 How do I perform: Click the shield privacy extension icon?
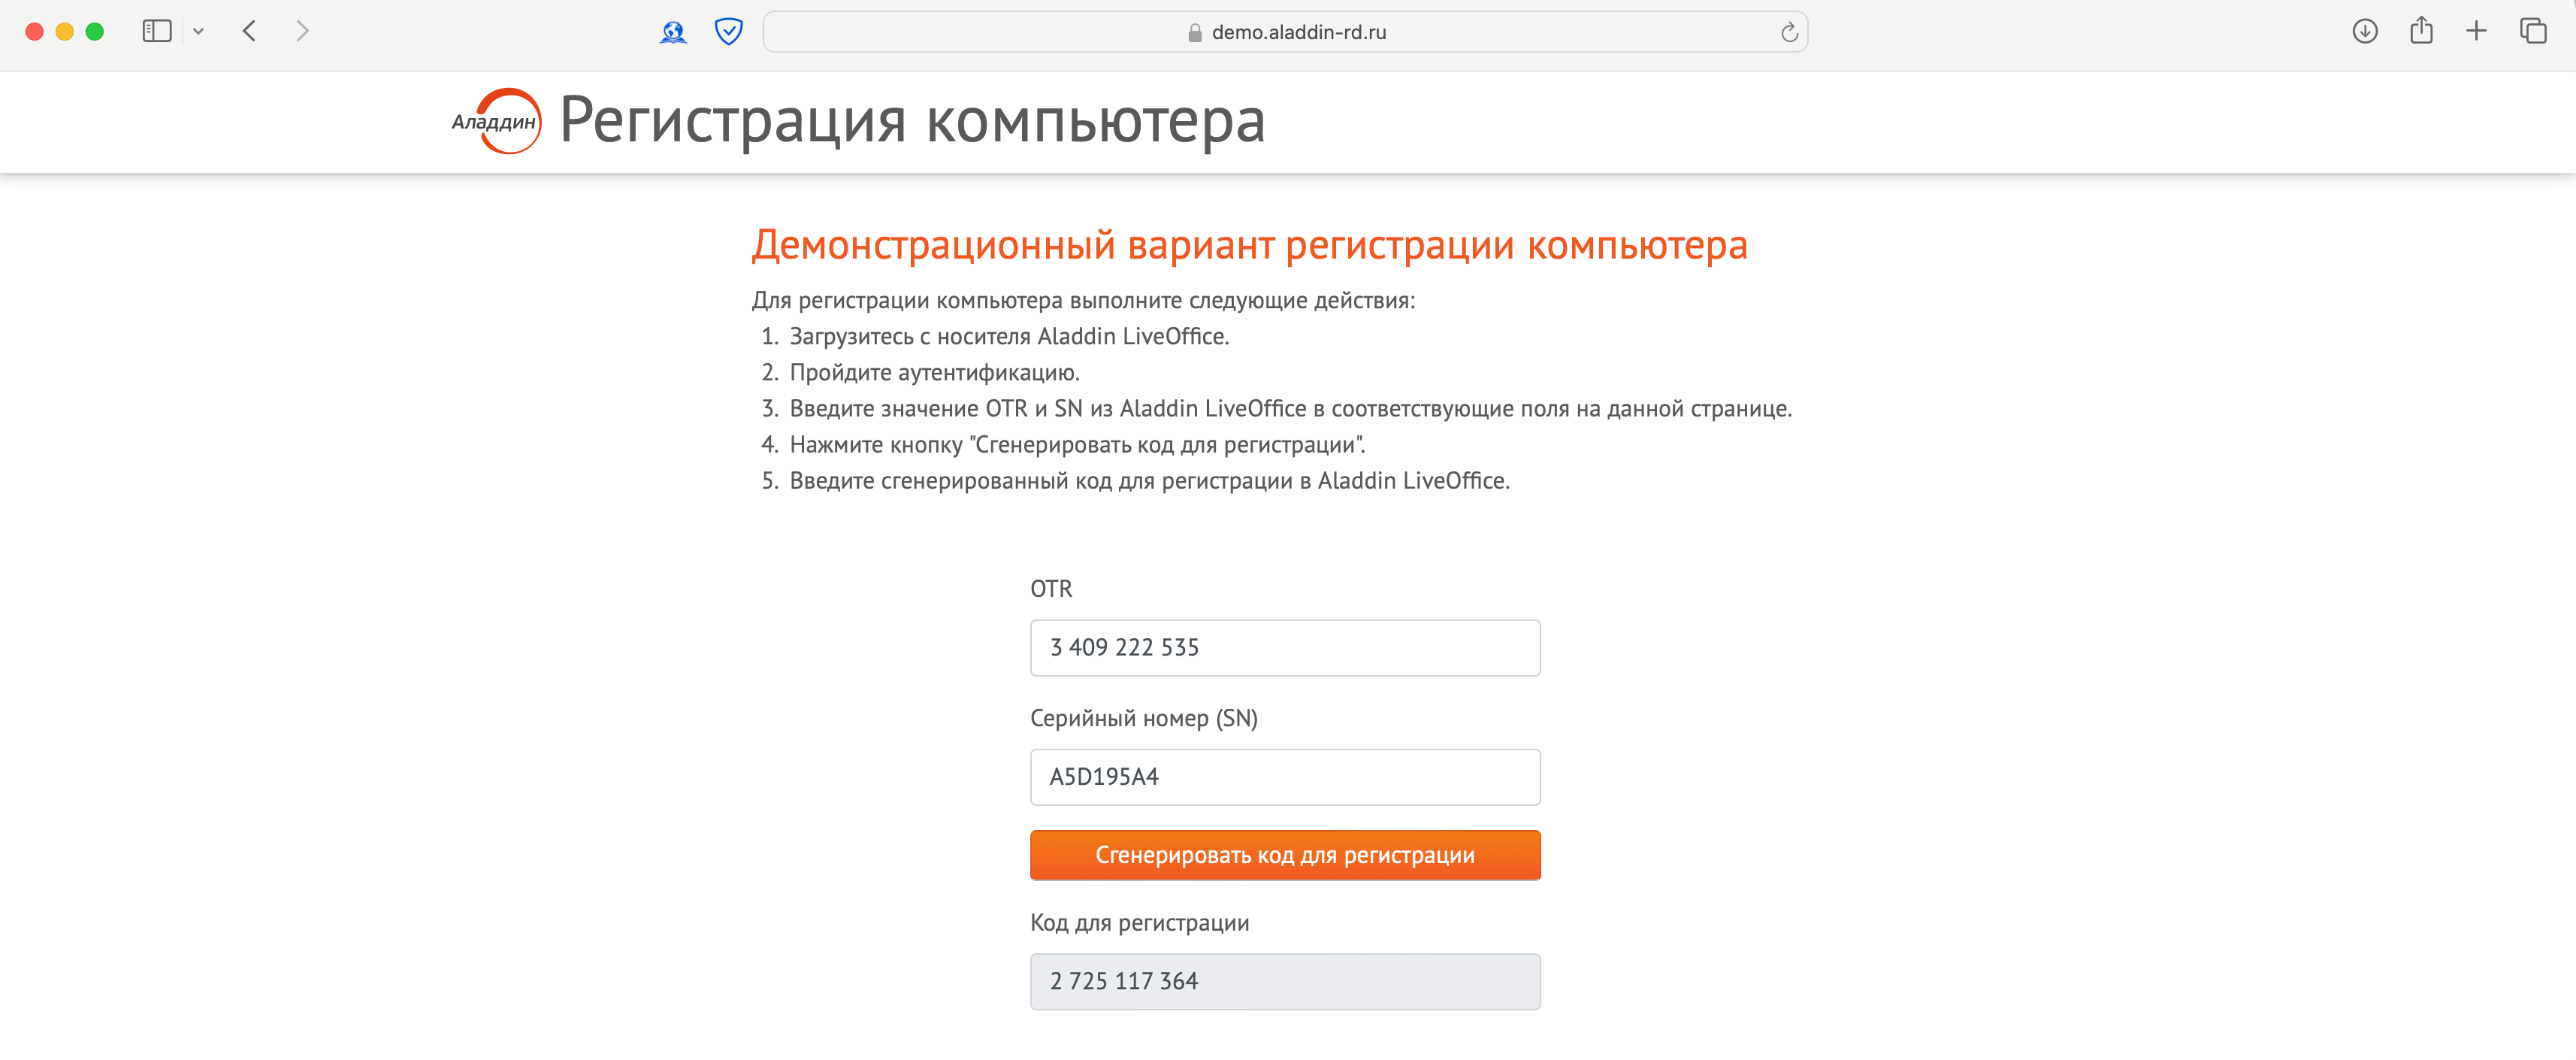click(x=728, y=32)
